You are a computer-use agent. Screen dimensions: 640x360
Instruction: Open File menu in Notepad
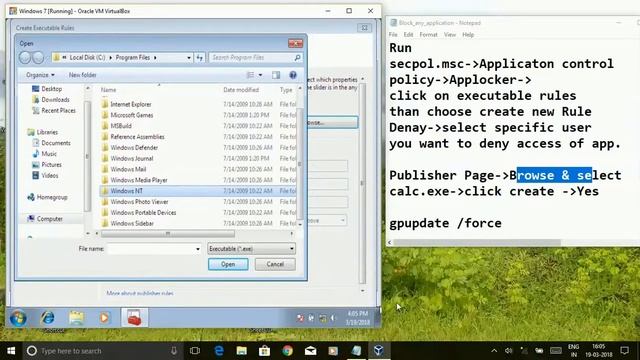[x=393, y=35]
